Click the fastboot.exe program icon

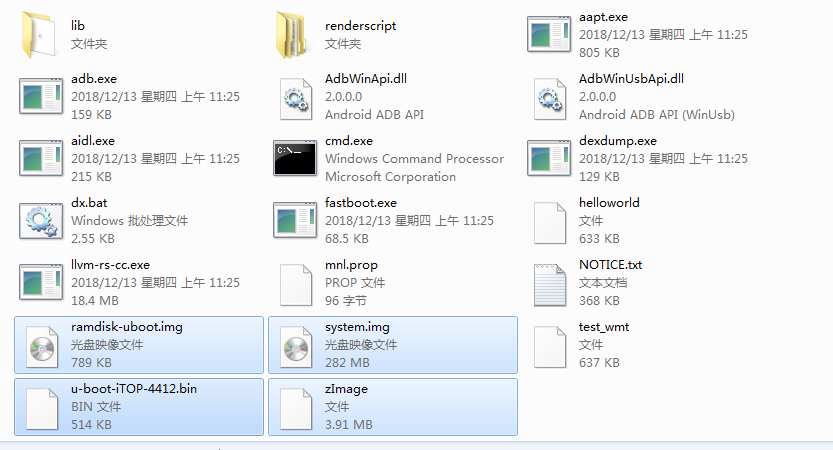pyautogui.click(x=295, y=220)
